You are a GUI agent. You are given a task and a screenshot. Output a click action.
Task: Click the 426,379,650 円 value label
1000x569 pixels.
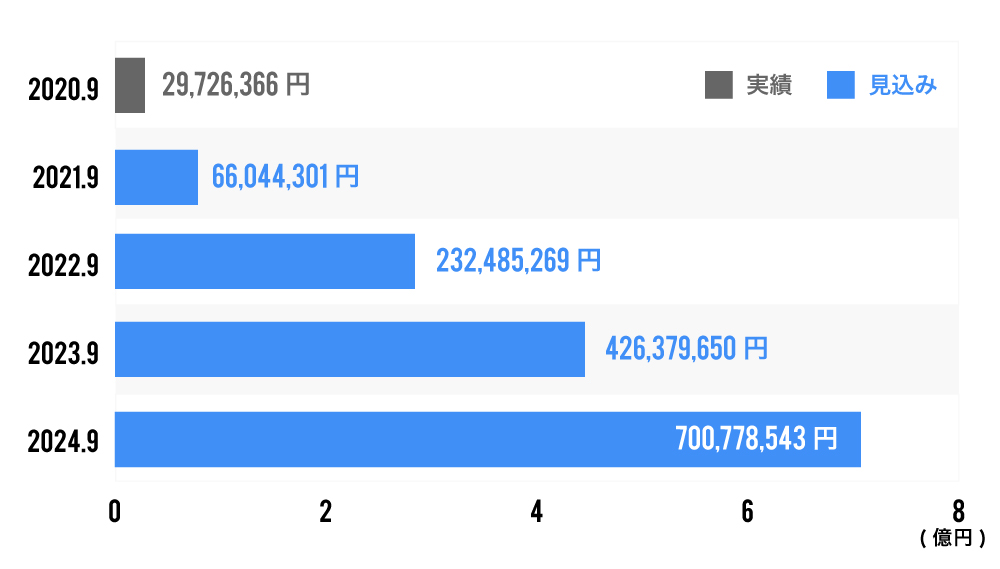pos(686,349)
